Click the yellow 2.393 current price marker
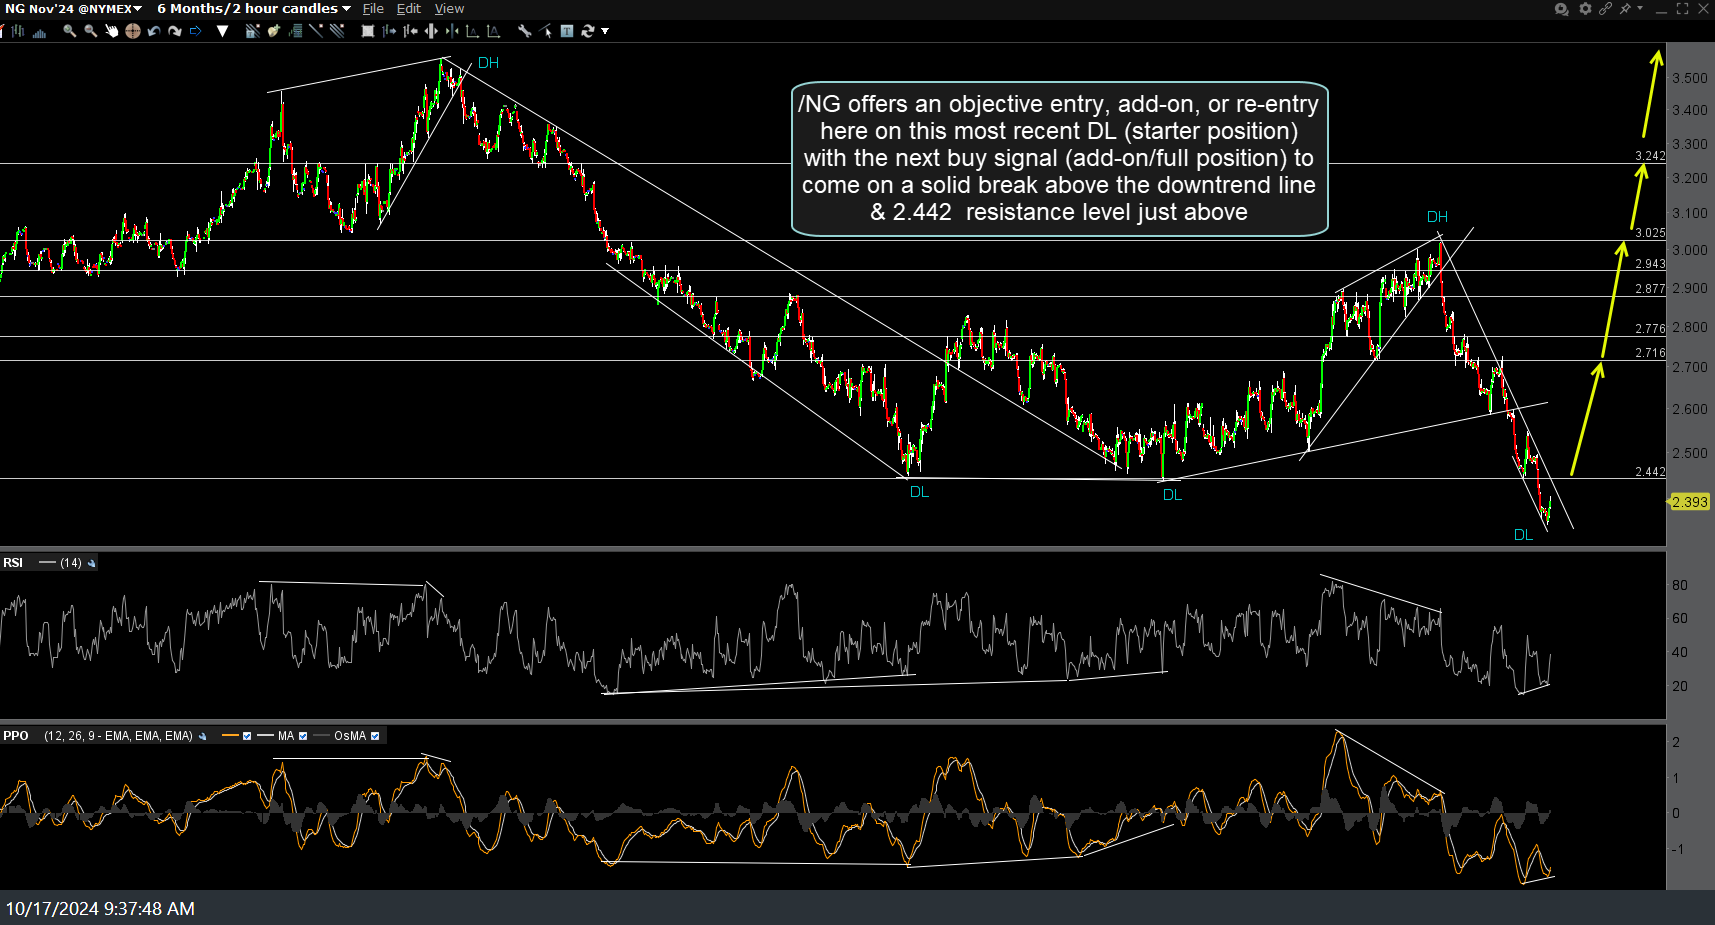Image resolution: width=1715 pixels, height=925 pixels. [x=1689, y=502]
